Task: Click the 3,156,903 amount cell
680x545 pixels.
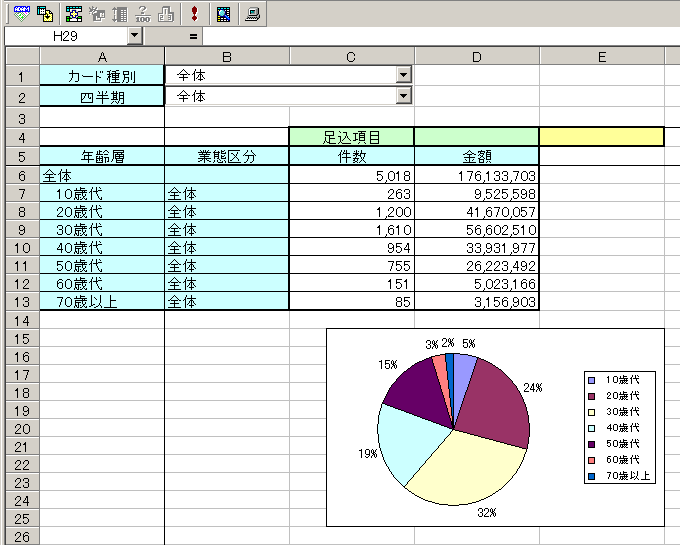Action: coord(477,301)
